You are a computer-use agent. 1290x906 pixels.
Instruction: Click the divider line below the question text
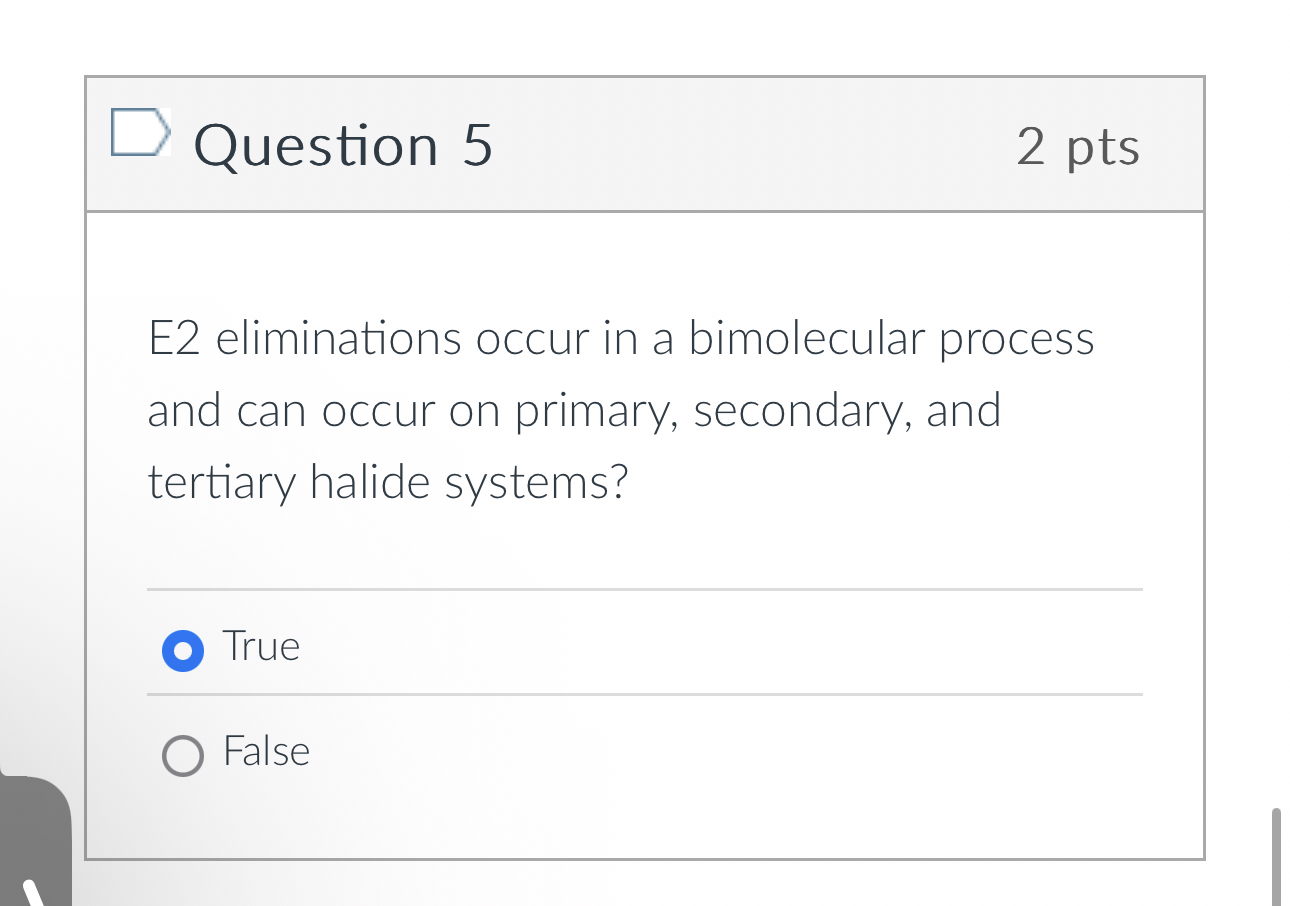click(644, 590)
